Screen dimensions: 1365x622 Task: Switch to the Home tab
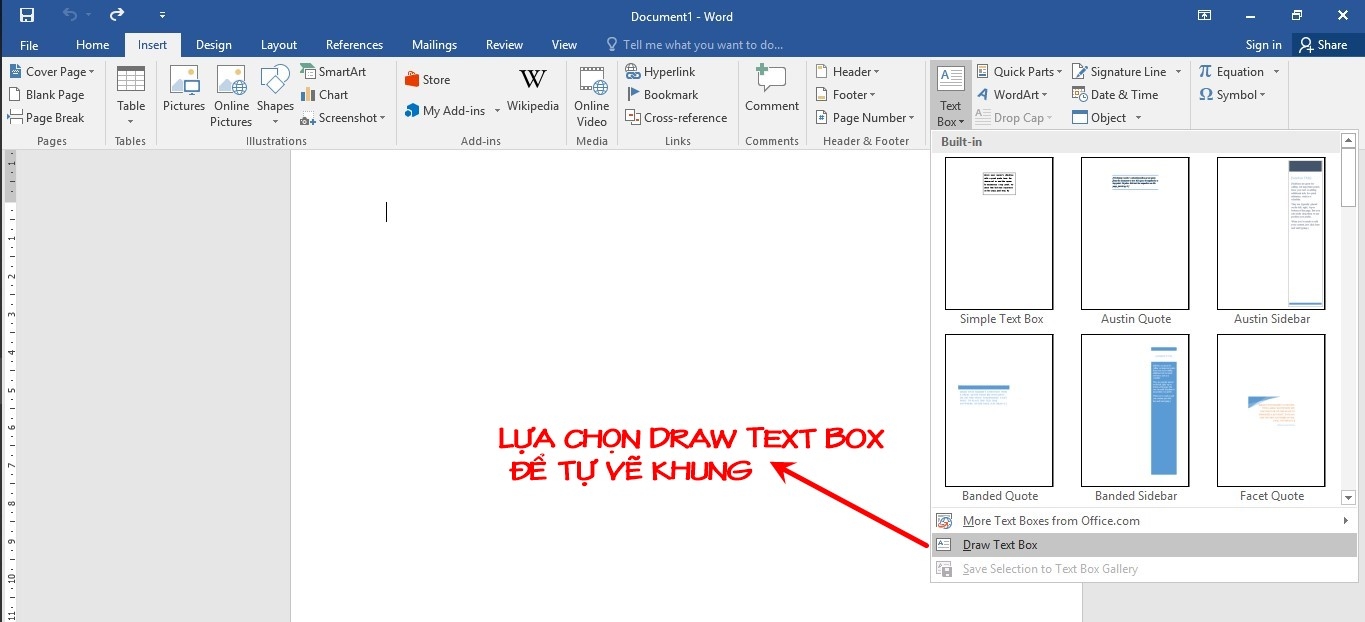pos(93,45)
